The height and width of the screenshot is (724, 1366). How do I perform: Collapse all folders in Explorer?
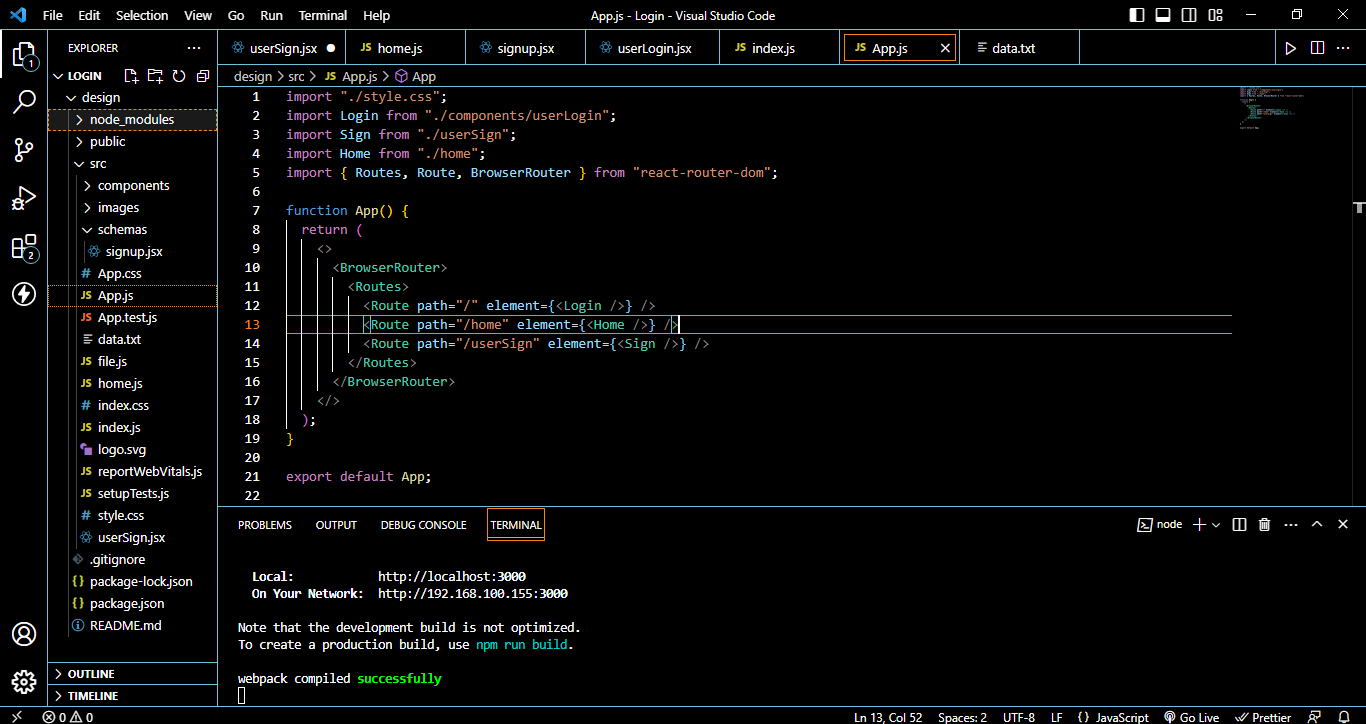coord(203,76)
